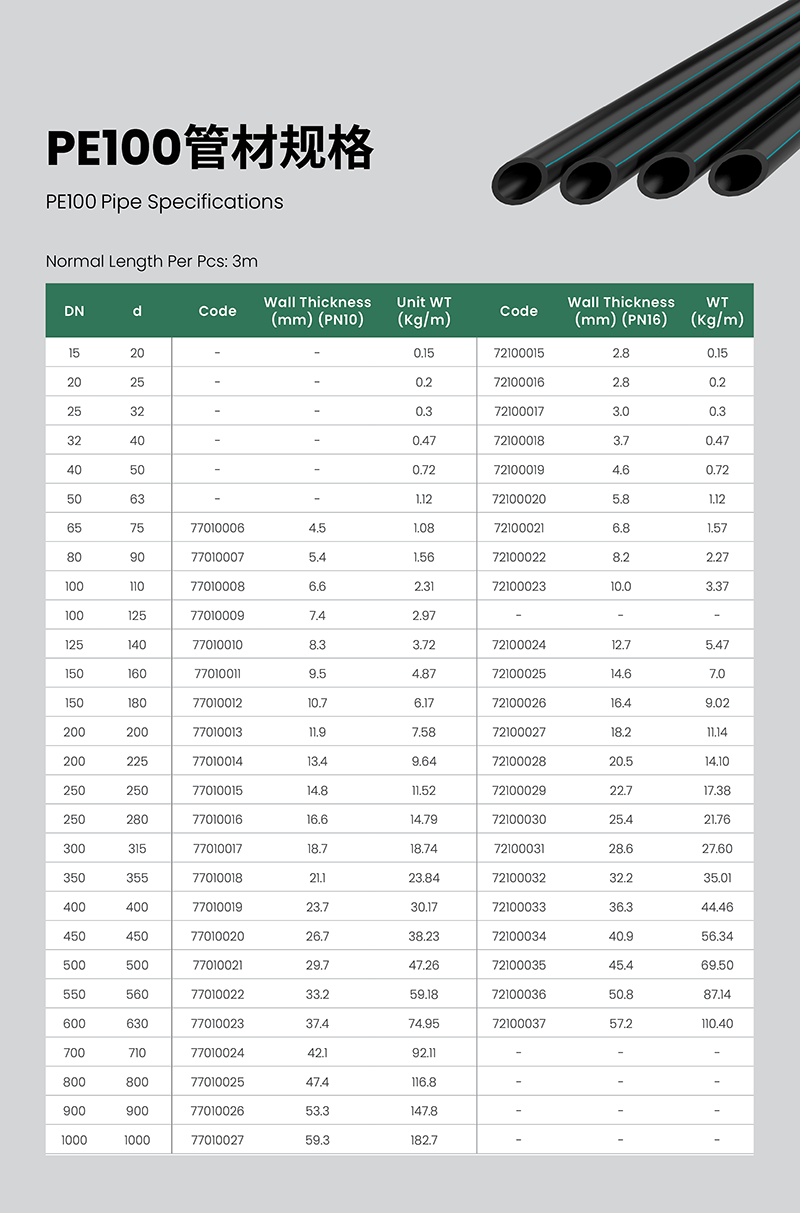This screenshot has width=800, height=1213.
Task: Click code 77010027 in last row
Action: pos(217,1140)
